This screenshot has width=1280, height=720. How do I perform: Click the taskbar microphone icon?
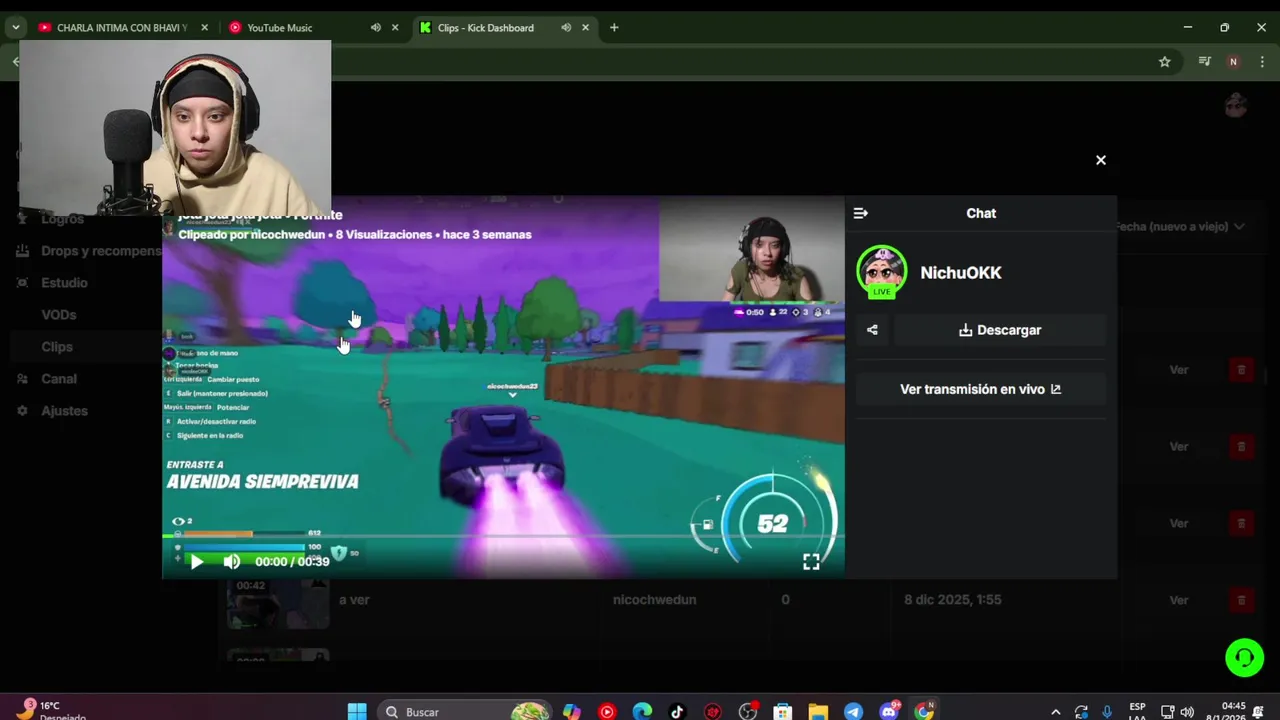click(1107, 712)
